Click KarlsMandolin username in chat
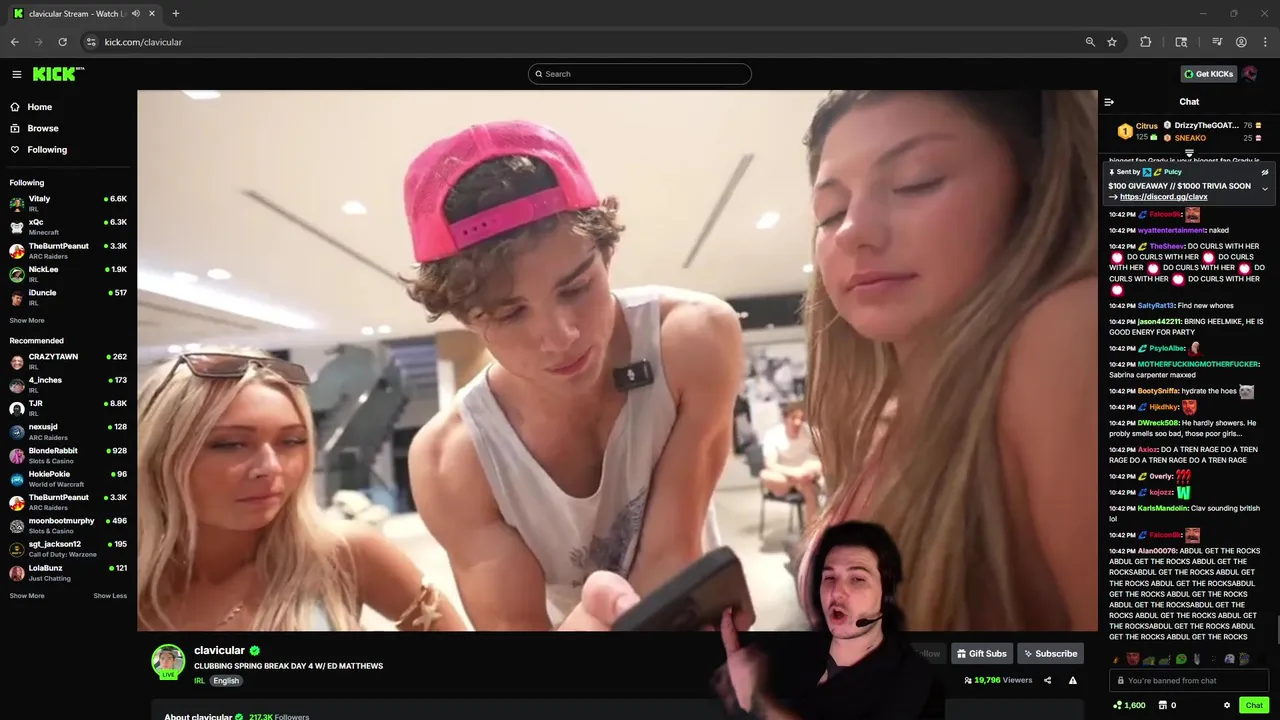The image size is (1280, 720). 1162,508
